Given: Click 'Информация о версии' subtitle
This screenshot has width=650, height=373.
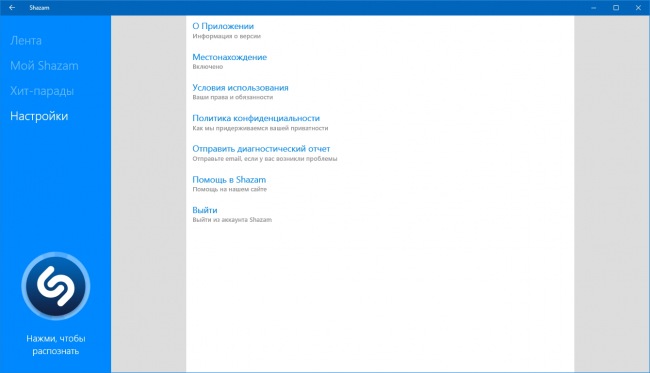Looking at the screenshot, I should point(227,36).
